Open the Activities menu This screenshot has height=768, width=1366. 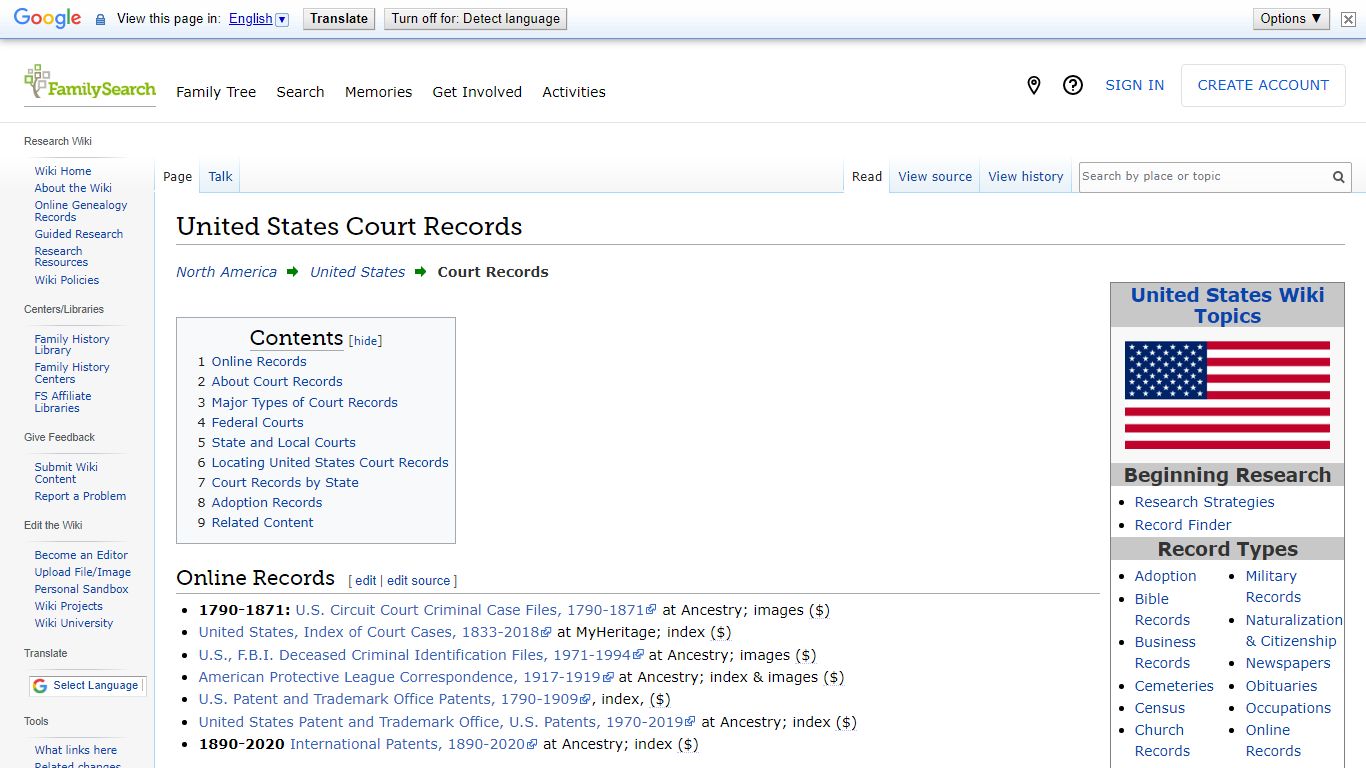[x=574, y=92]
